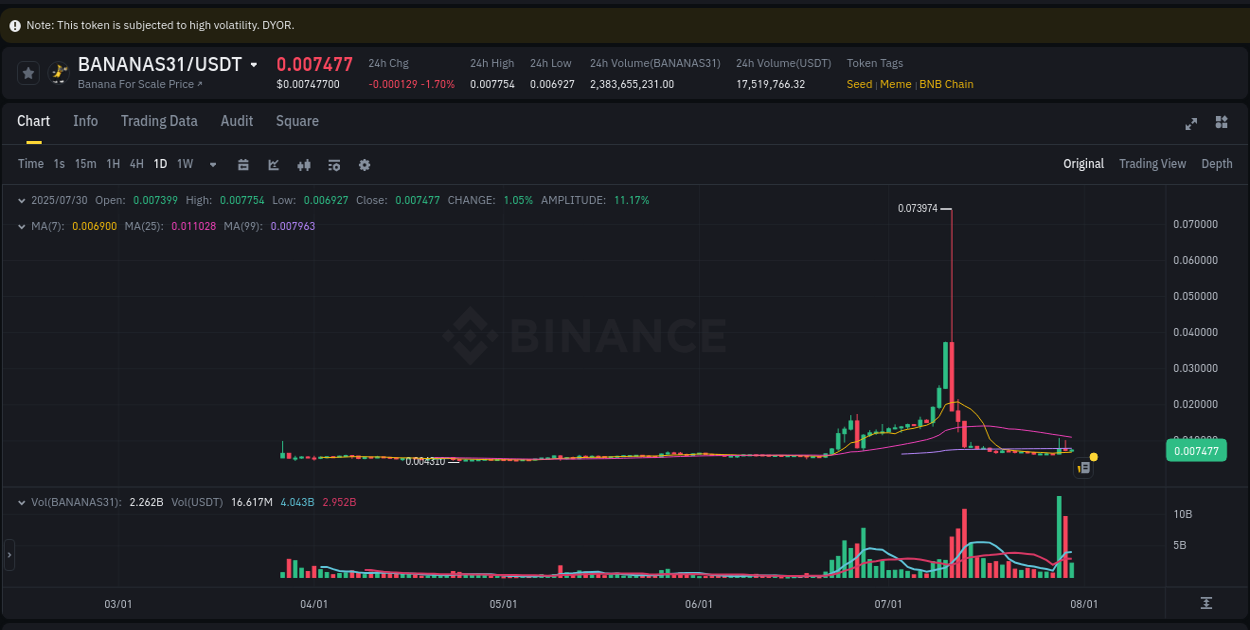Switch to the Trading Data tab

(x=159, y=121)
